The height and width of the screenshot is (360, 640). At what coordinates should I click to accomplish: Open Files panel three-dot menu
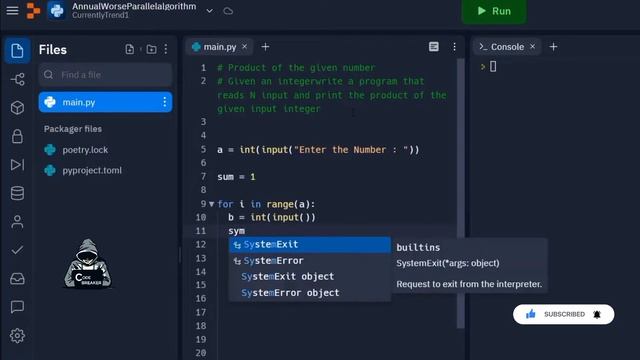[x=166, y=49]
